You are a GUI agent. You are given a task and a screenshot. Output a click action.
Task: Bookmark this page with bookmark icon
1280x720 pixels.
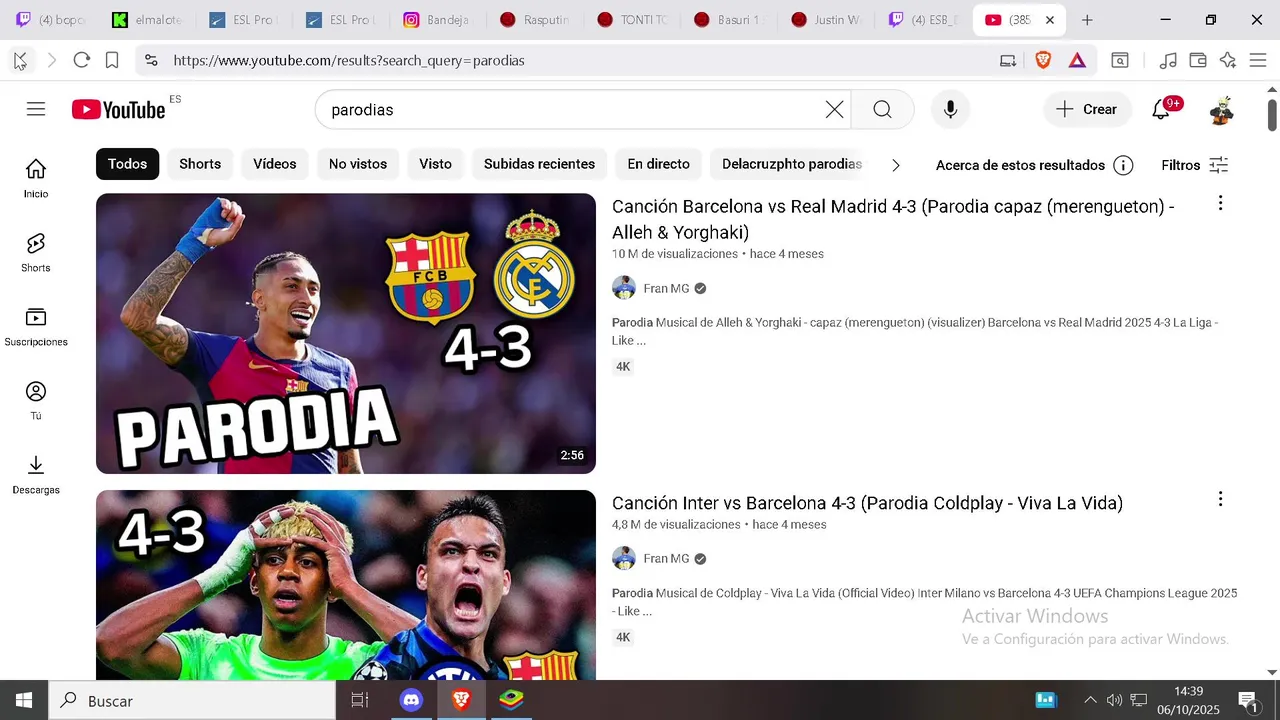112,60
